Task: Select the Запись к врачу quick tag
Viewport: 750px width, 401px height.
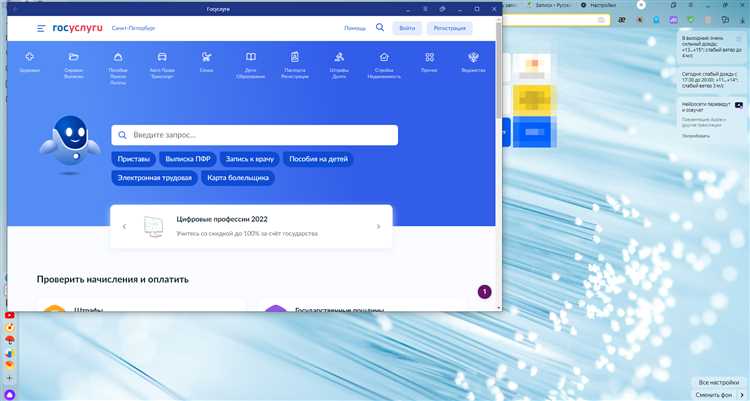Action: [250, 159]
